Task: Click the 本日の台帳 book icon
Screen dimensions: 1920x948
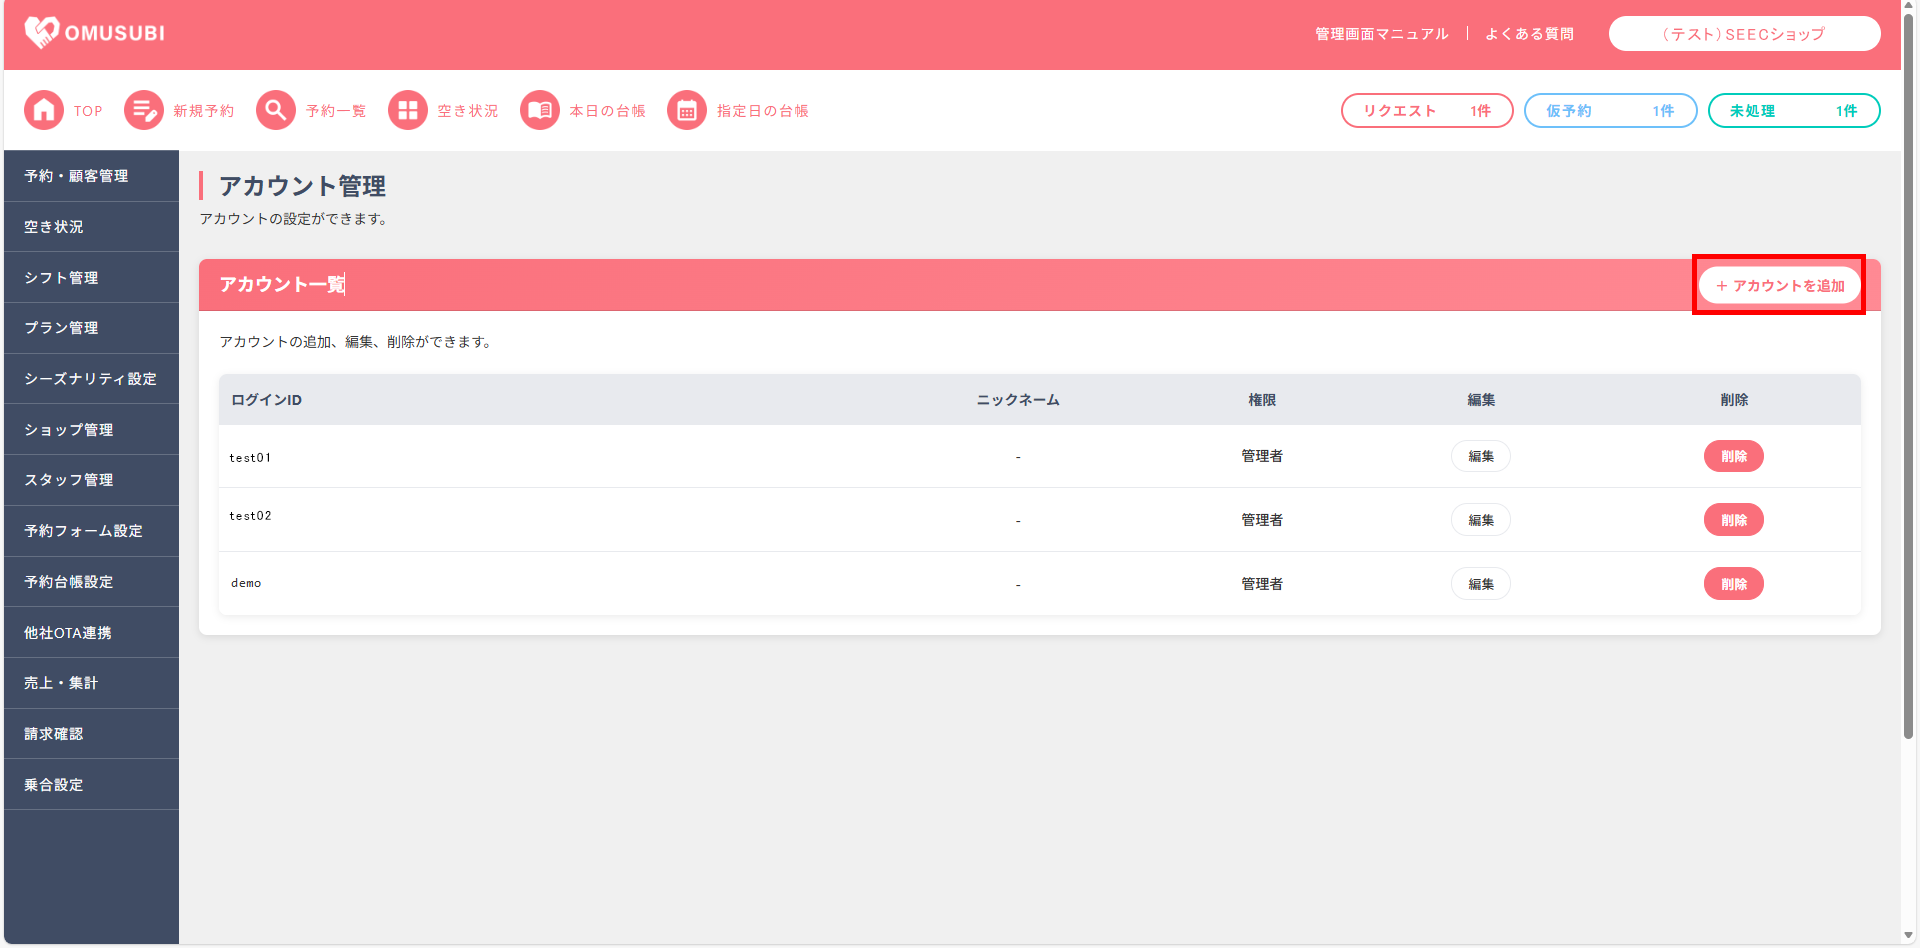Action: point(540,110)
